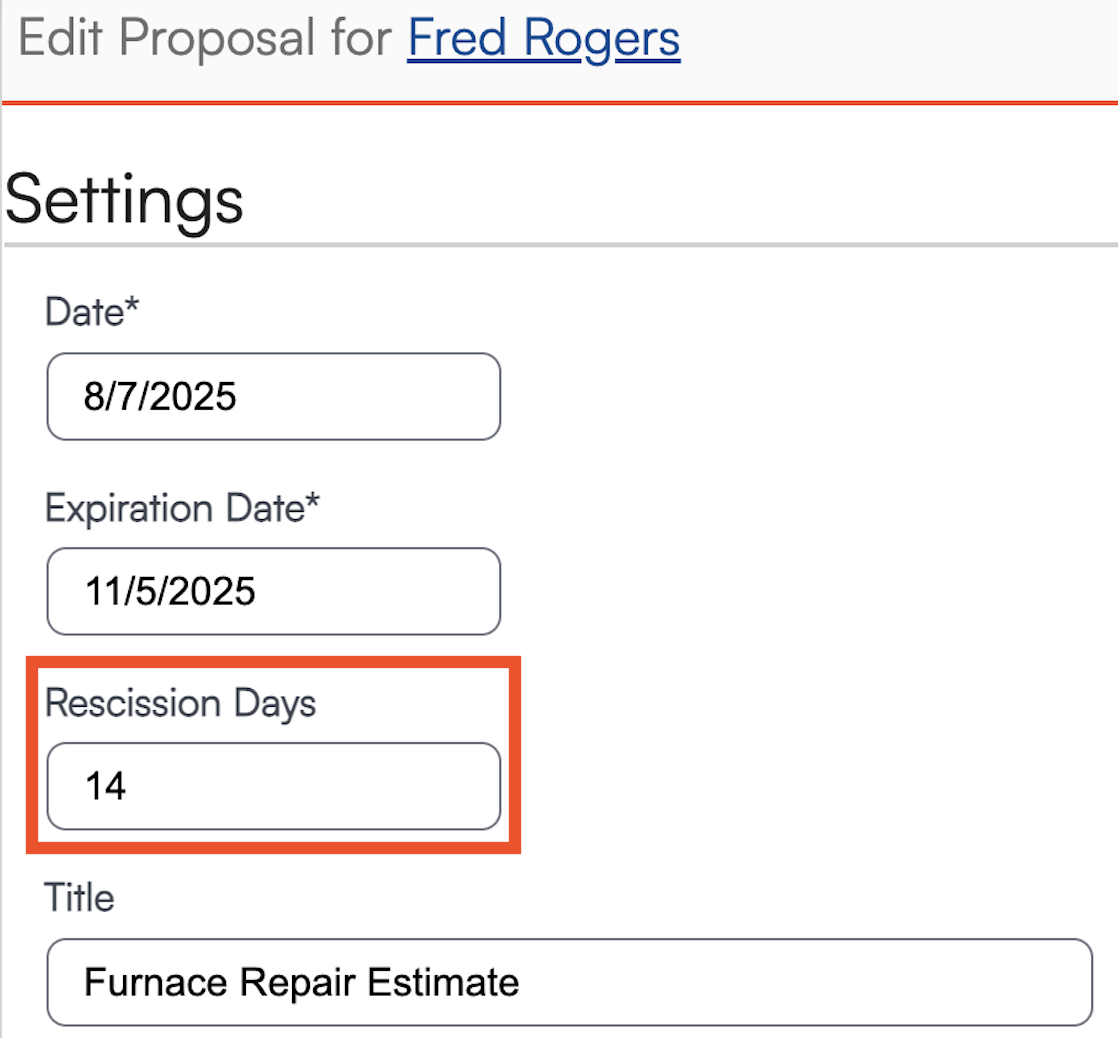This screenshot has width=1118, height=1038.
Task: Focus the Rescission Days input field
Action: click(273, 786)
